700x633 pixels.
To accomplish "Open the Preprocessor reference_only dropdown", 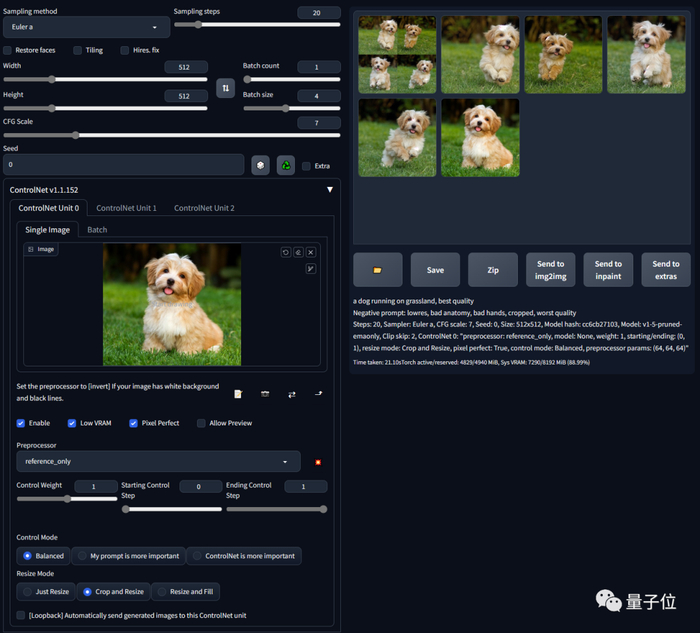I will (x=158, y=461).
